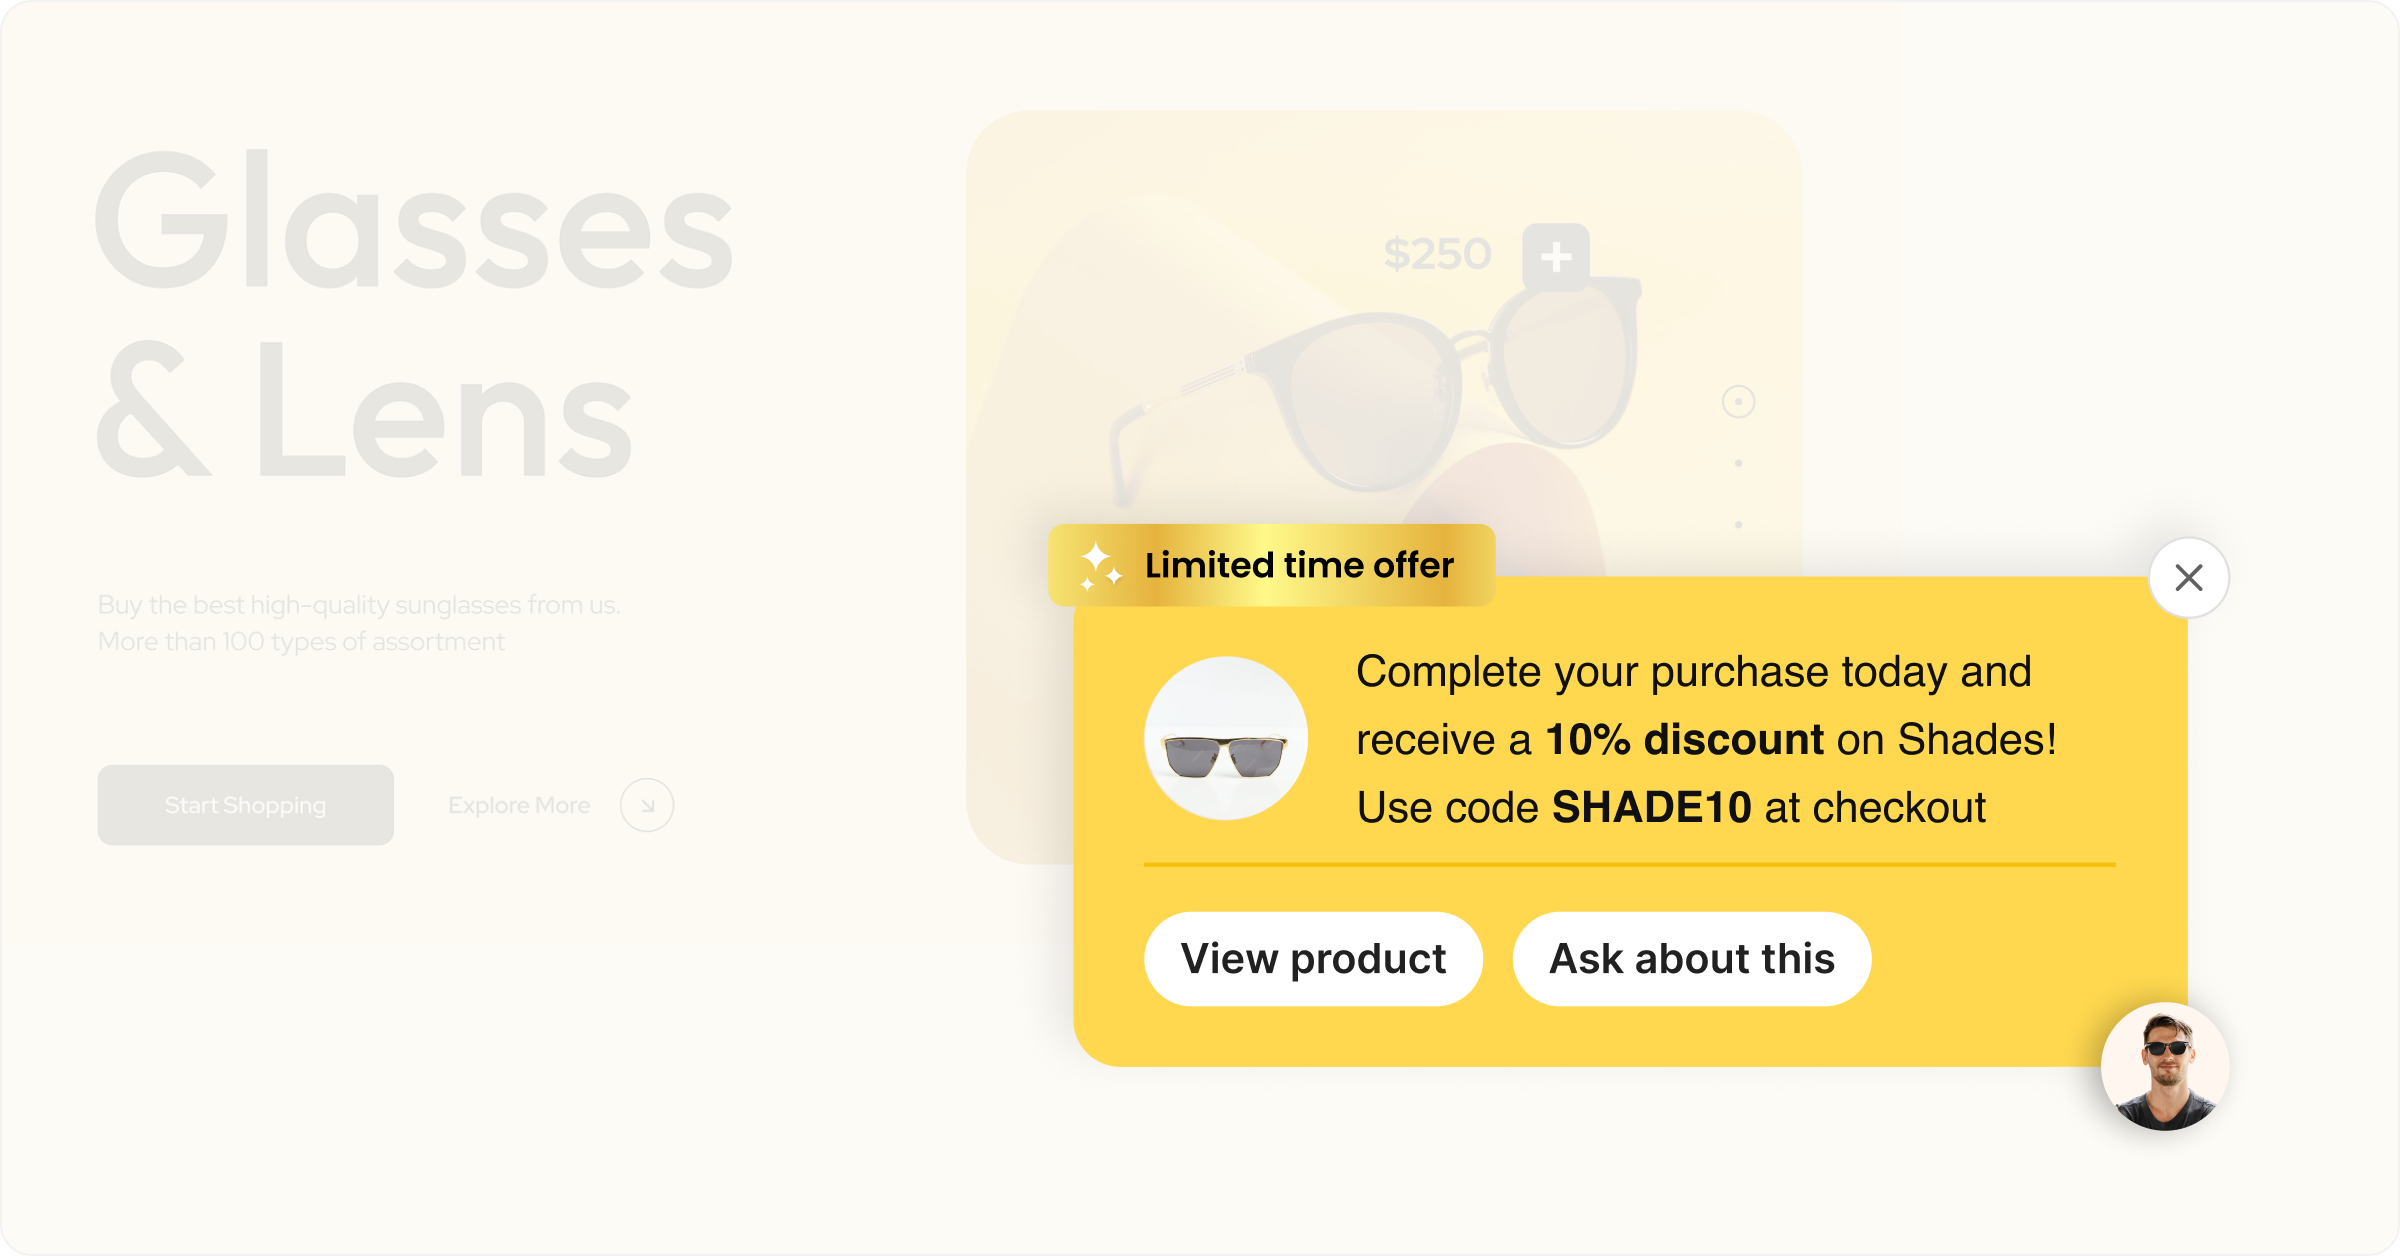This screenshot has height=1256, width=2400.
Task: Click the sunglasses thumbnail inside the popup
Action: (1224, 736)
